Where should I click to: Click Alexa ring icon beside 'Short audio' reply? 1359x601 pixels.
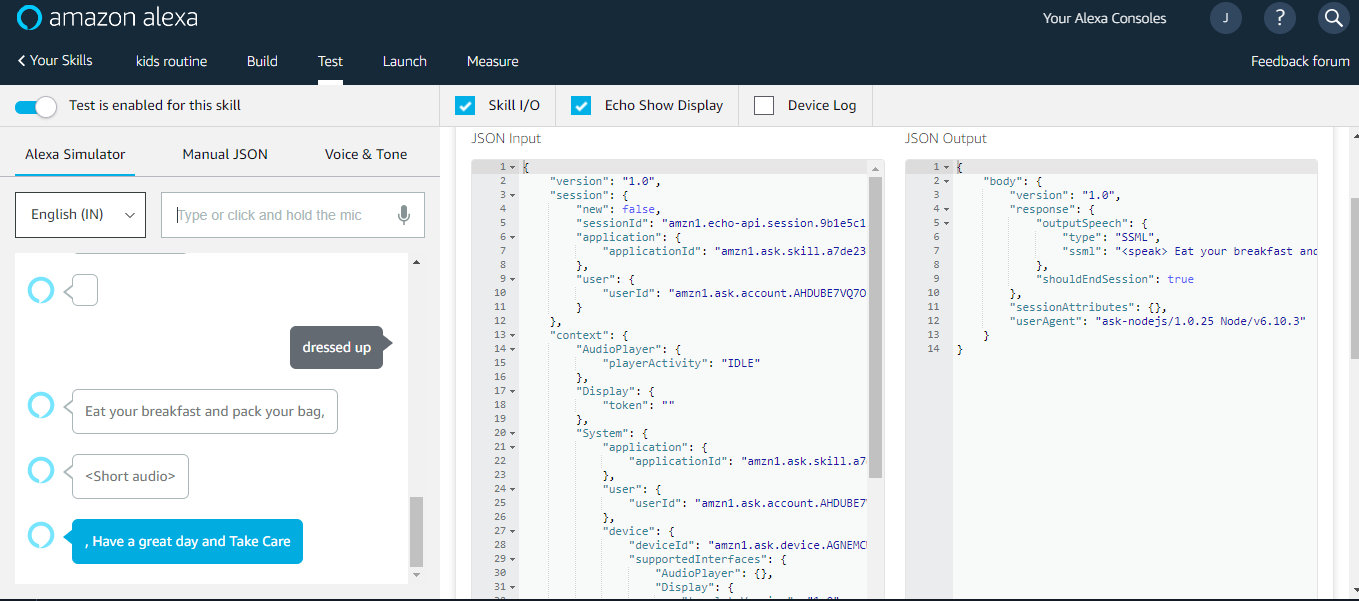40,470
